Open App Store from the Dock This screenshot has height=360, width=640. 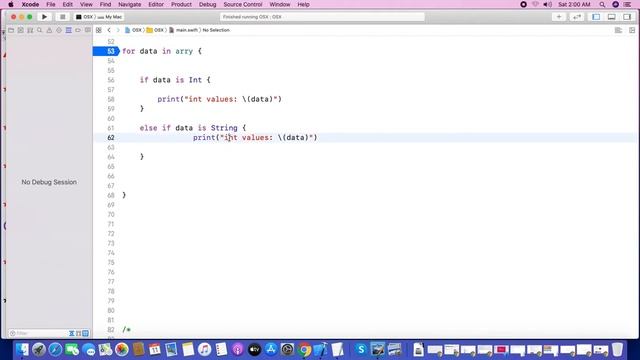(271, 350)
